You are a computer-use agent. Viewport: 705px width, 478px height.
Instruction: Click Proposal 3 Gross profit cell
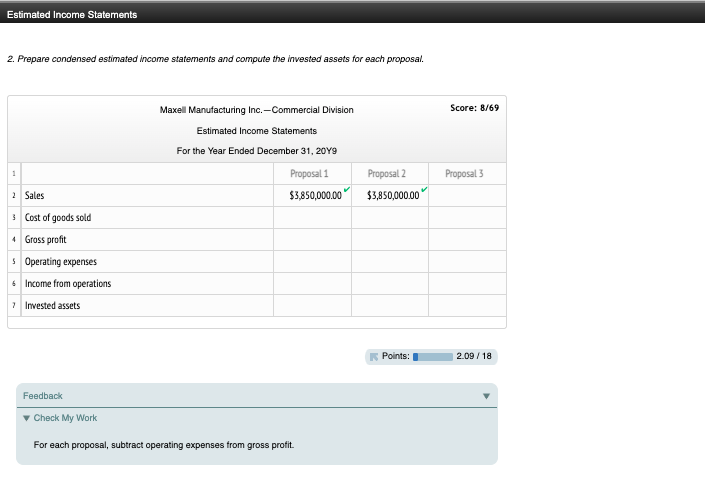[x=467, y=240]
